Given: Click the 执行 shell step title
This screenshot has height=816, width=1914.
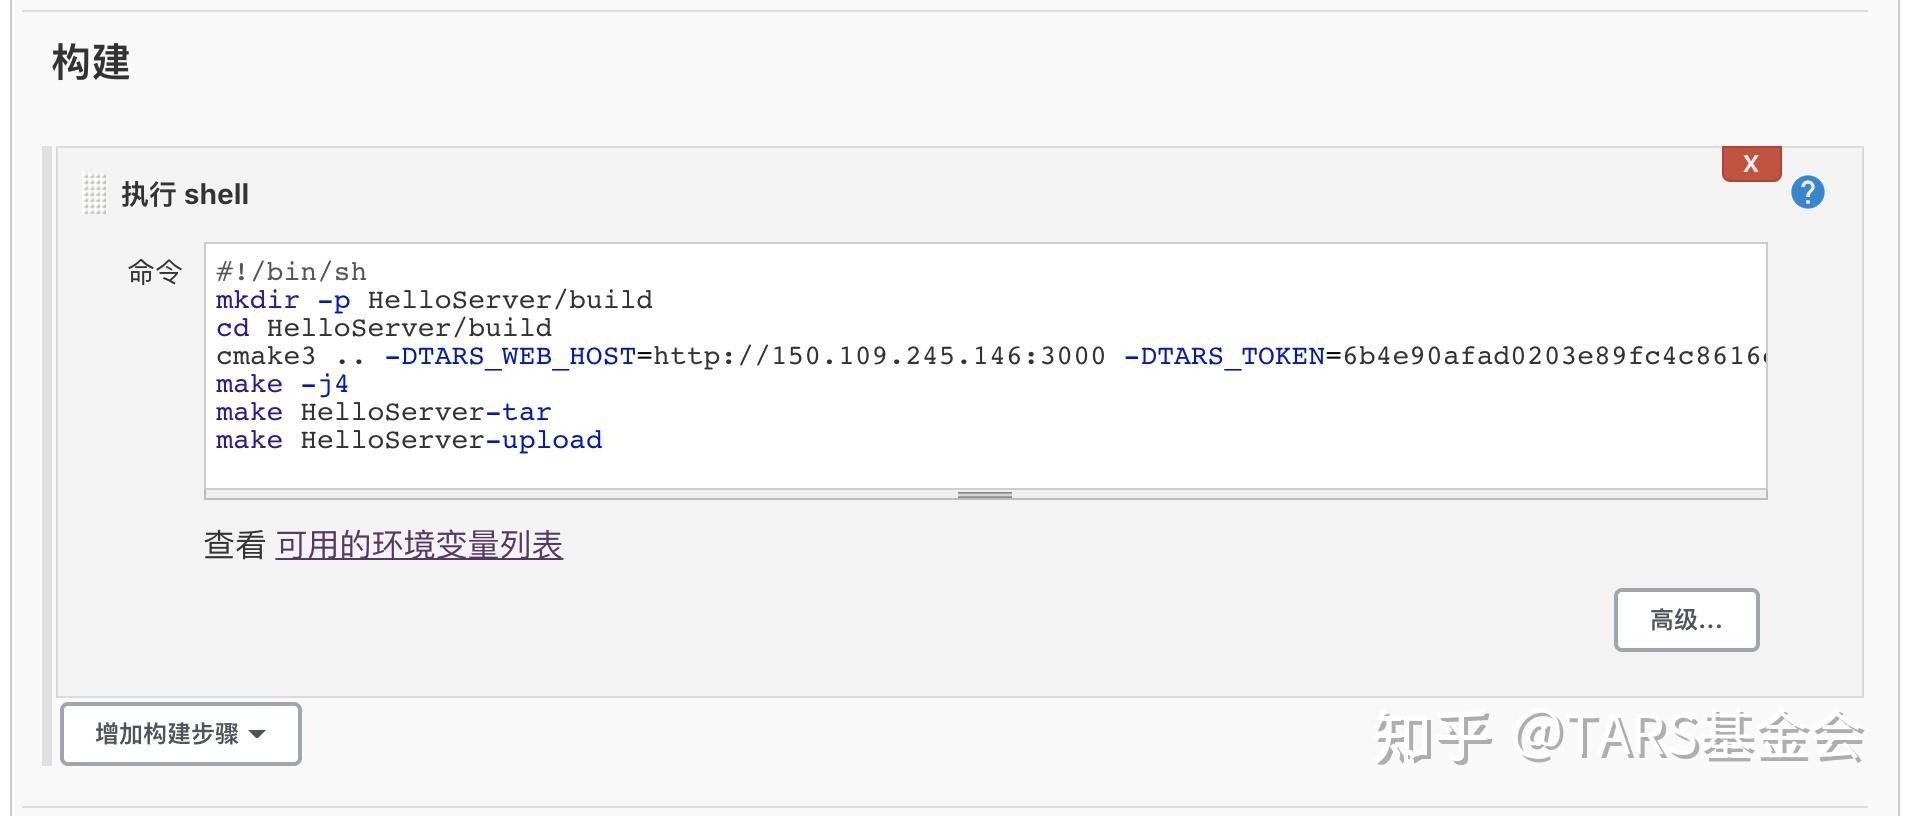Looking at the screenshot, I should [185, 194].
